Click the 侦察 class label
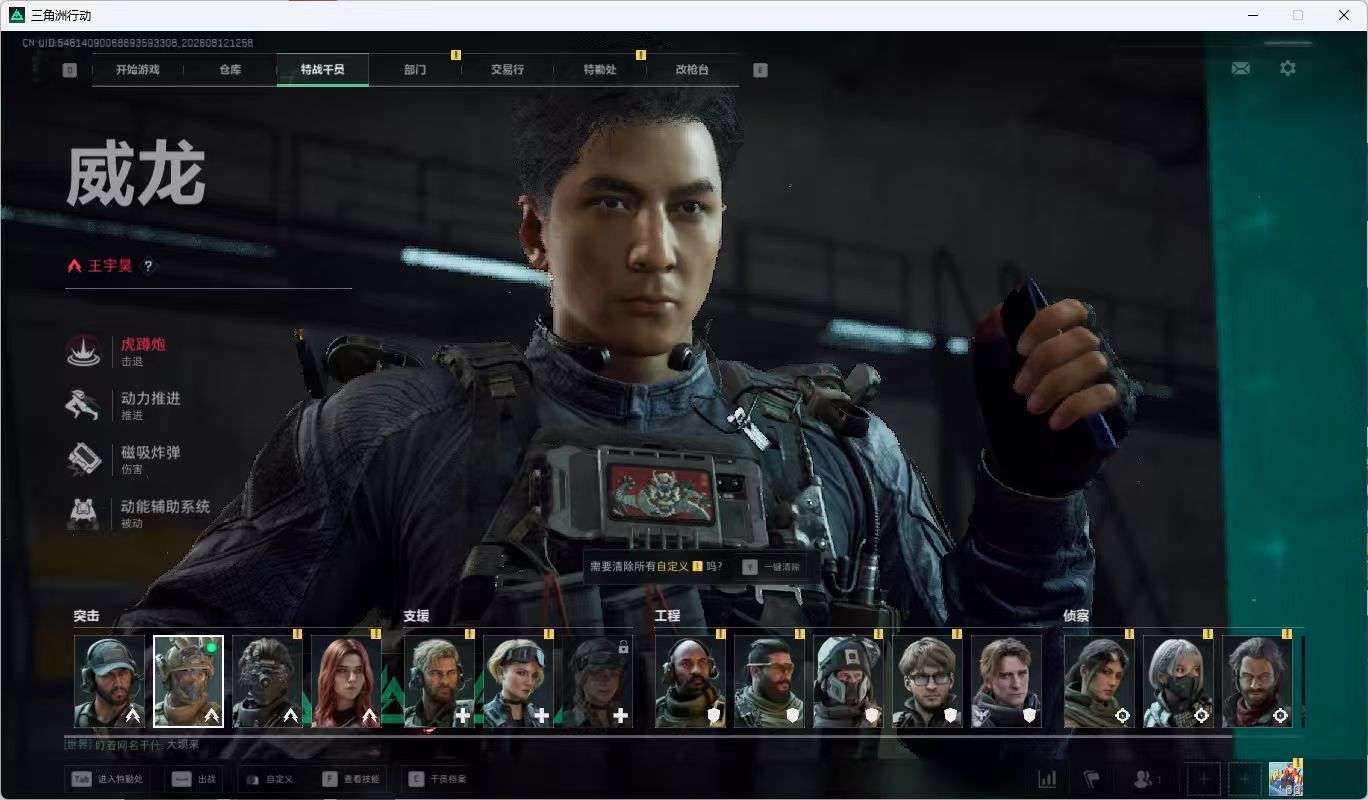The height and width of the screenshot is (800, 1368). coord(1077,616)
